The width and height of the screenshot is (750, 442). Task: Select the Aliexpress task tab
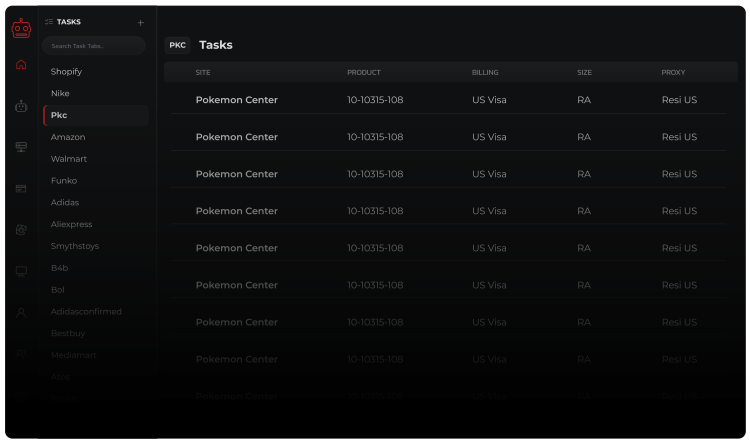pyautogui.click(x=72, y=225)
